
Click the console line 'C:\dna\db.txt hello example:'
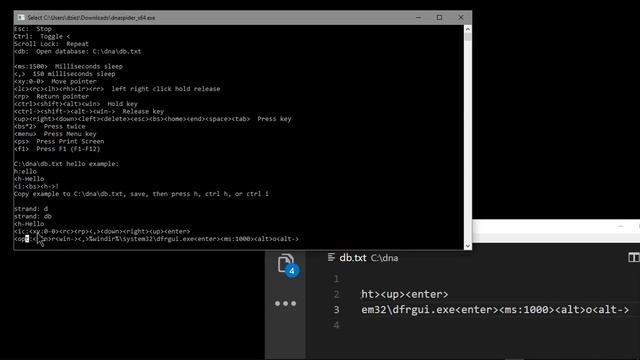pos(66,164)
